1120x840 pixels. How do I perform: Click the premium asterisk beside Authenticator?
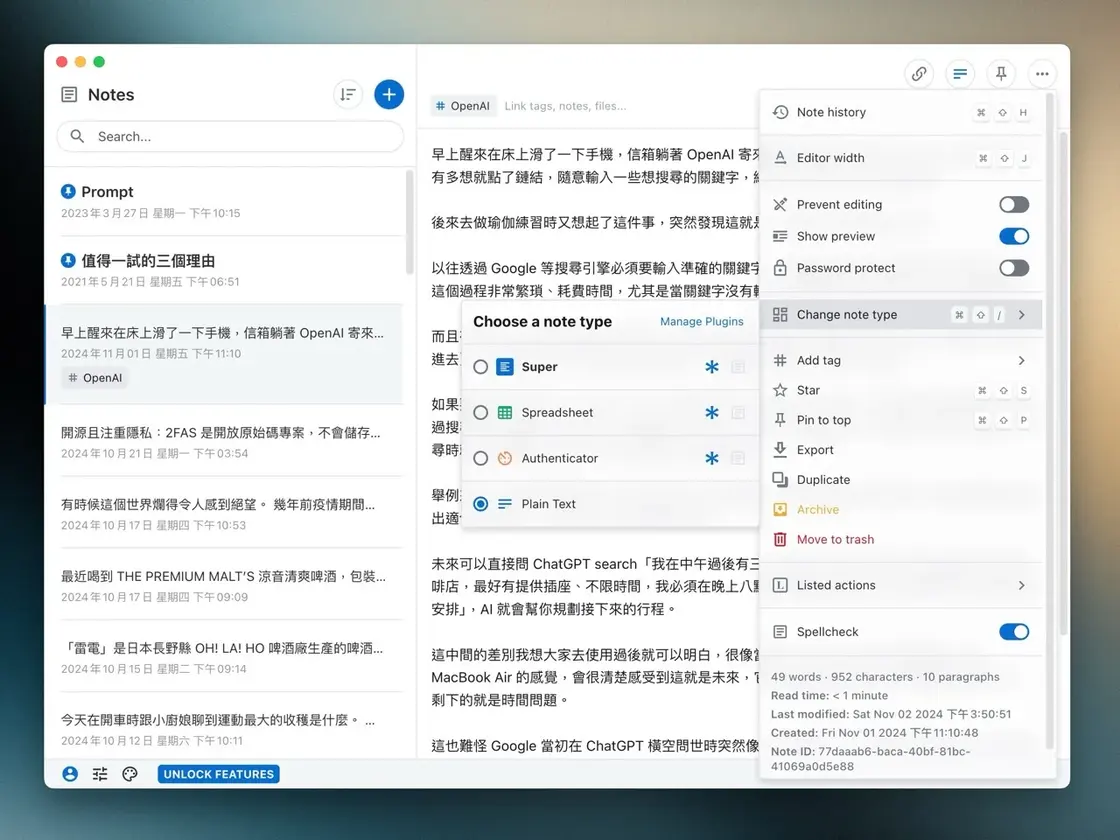[711, 459]
